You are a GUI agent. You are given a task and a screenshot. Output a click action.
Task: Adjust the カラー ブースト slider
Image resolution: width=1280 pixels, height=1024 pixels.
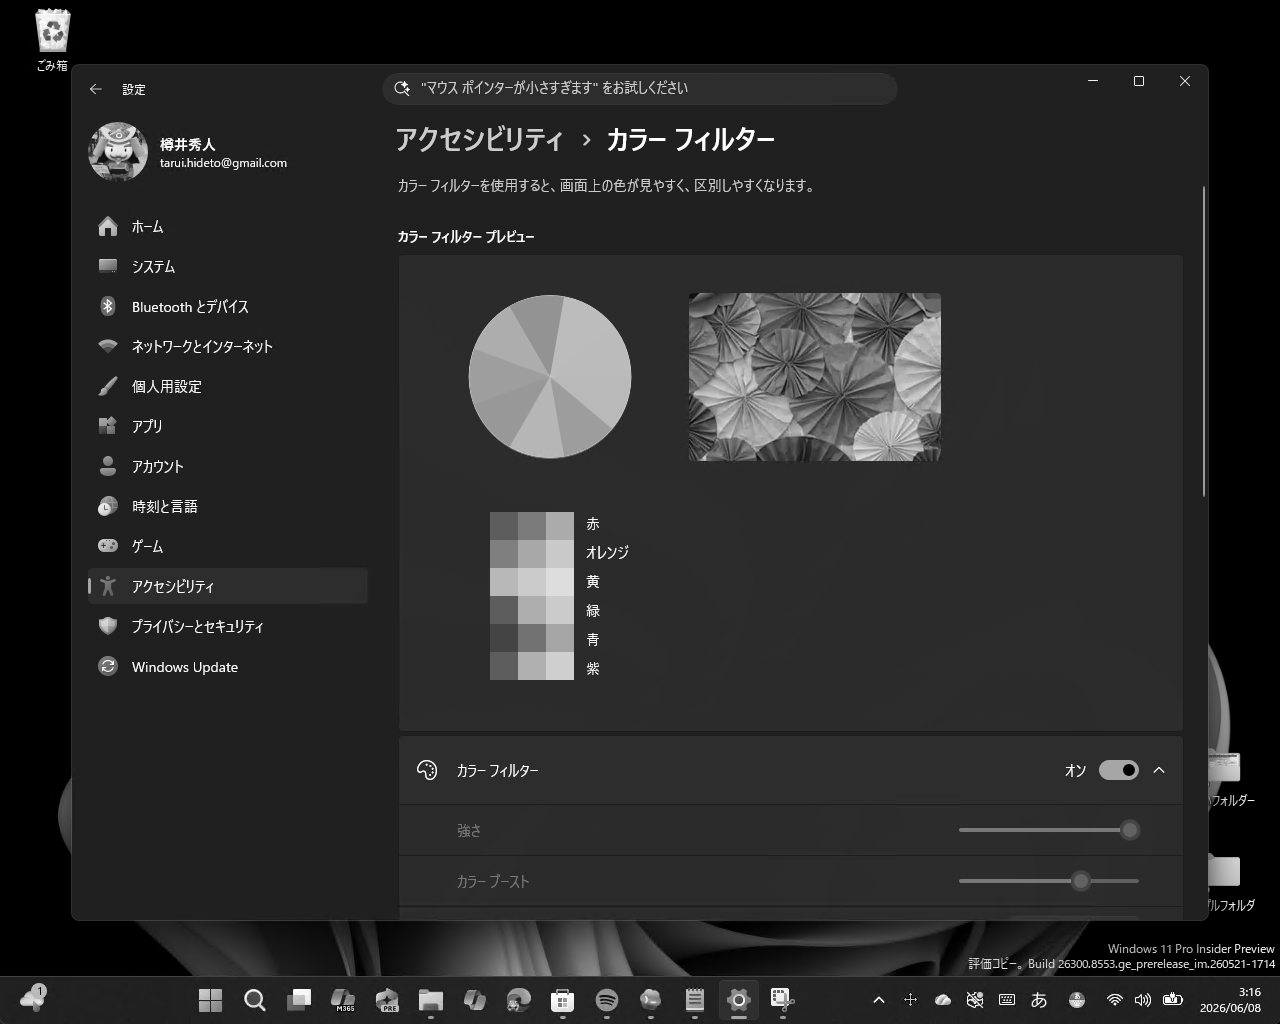[x=1049, y=881]
